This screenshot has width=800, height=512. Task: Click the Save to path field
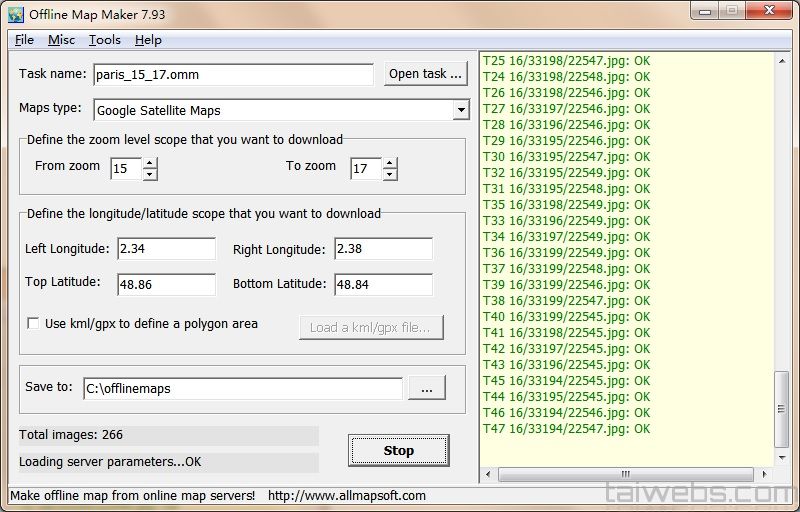(x=242, y=389)
